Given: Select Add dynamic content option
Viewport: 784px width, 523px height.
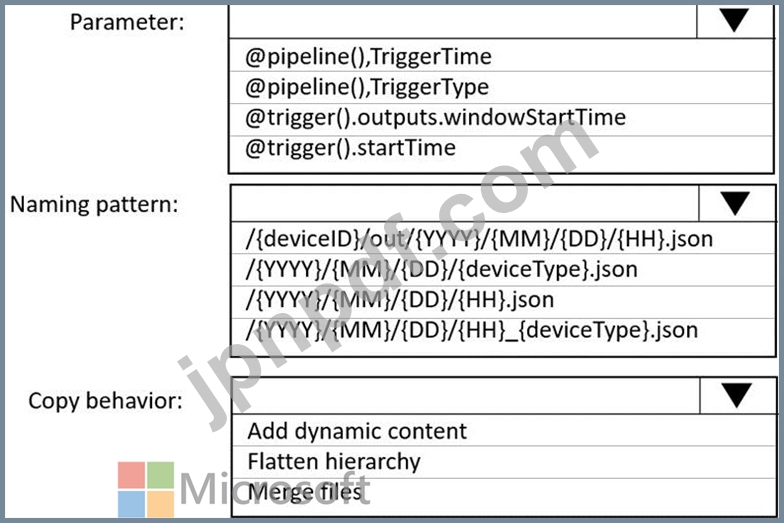Looking at the screenshot, I should [504, 431].
